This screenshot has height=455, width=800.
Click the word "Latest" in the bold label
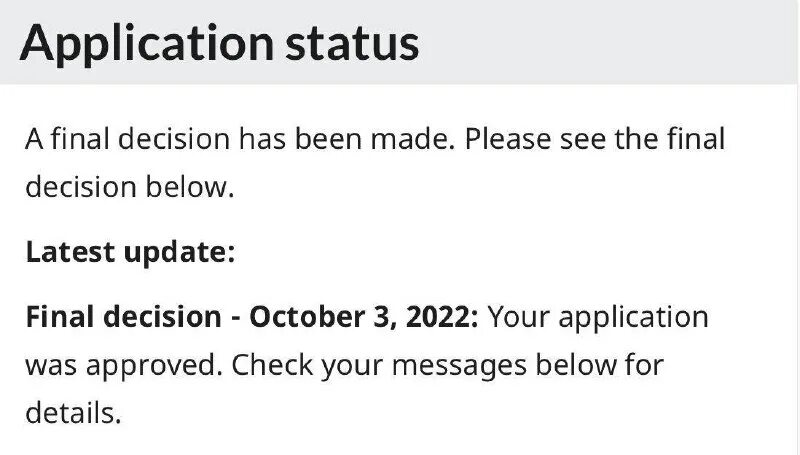point(70,252)
